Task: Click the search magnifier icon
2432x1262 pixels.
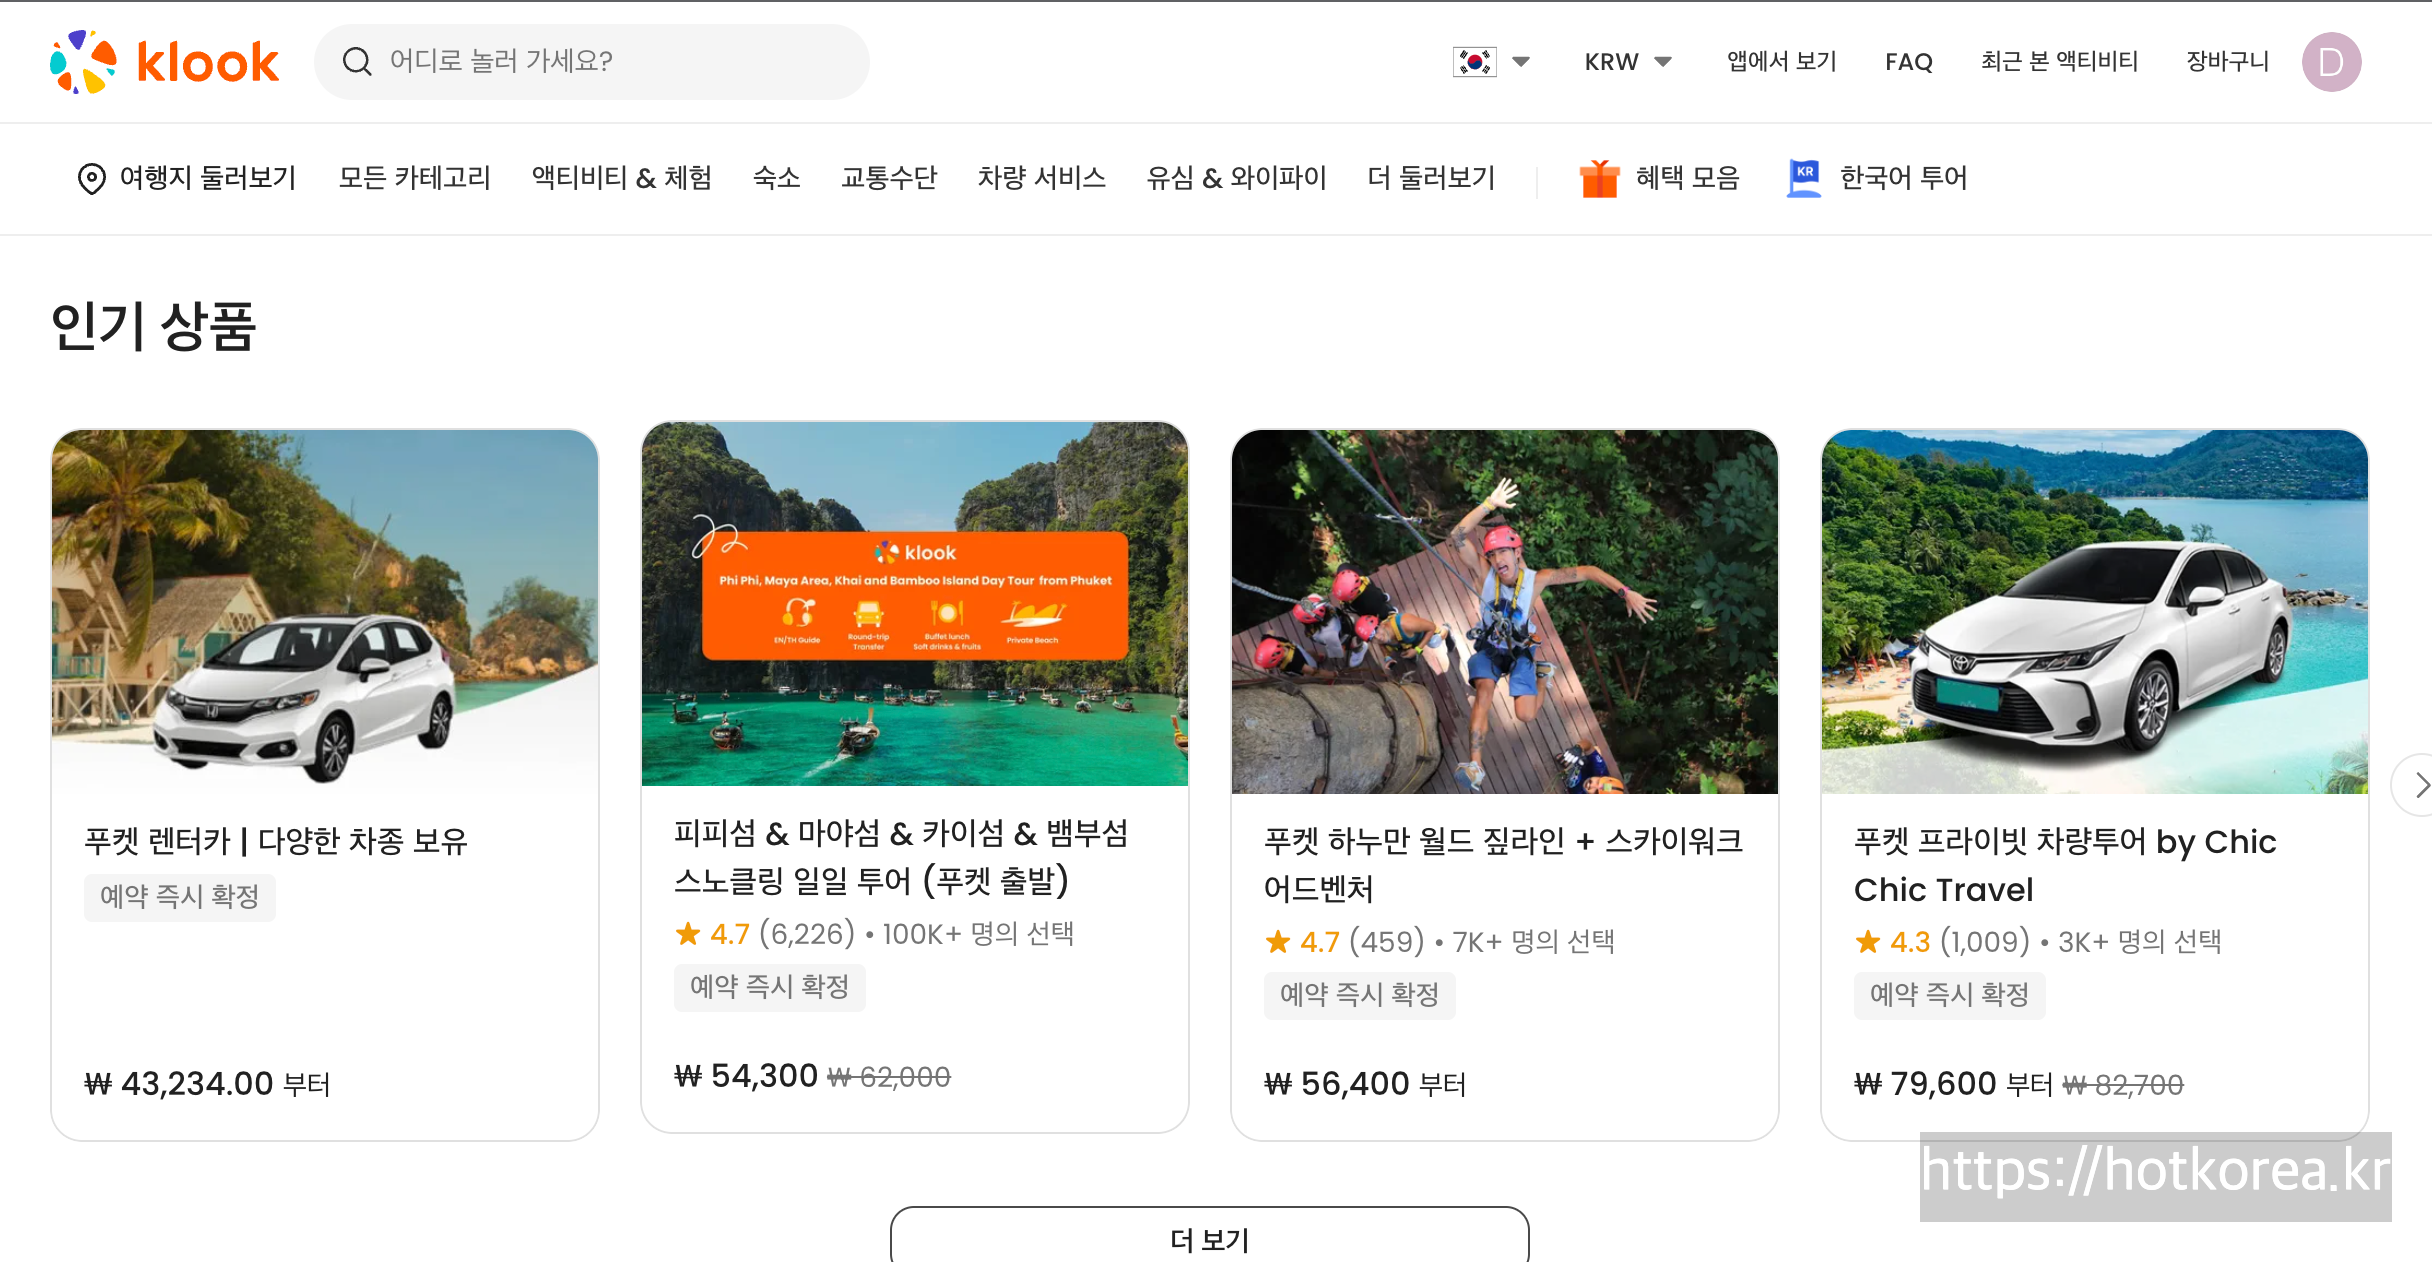Action: pos(357,62)
